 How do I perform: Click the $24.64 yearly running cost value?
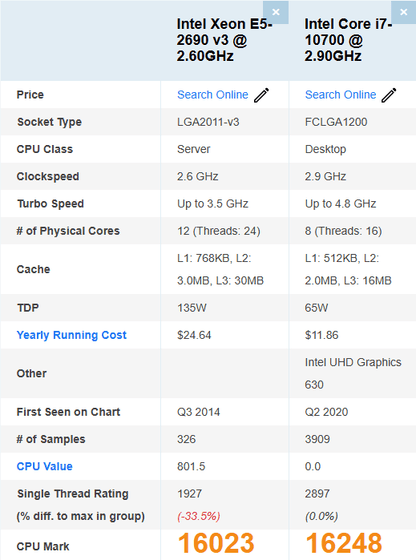click(x=194, y=335)
